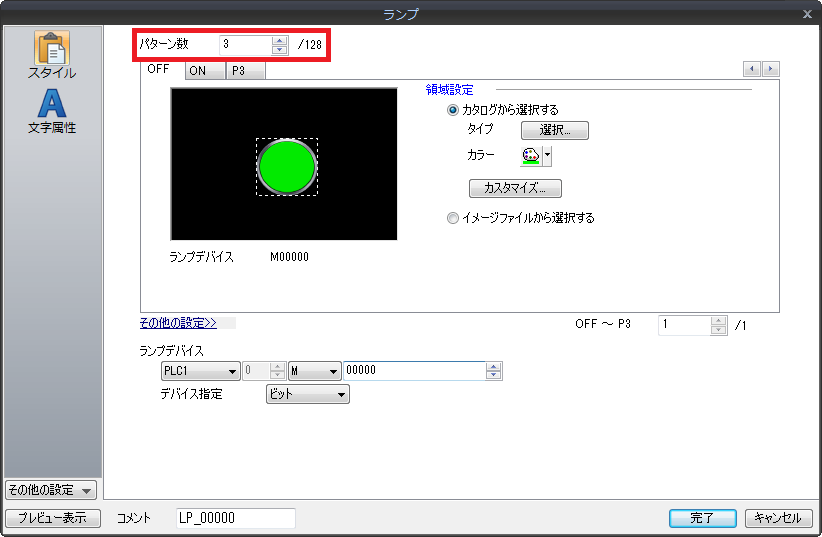Click the 完了 button
Screen dimensions: 822x537
pyautogui.click(x=702, y=518)
